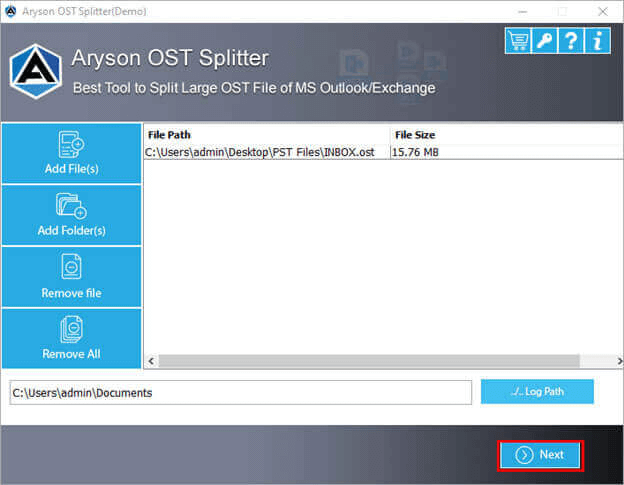Click the Remove file button
This screenshot has width=624, height=485.
(x=72, y=277)
